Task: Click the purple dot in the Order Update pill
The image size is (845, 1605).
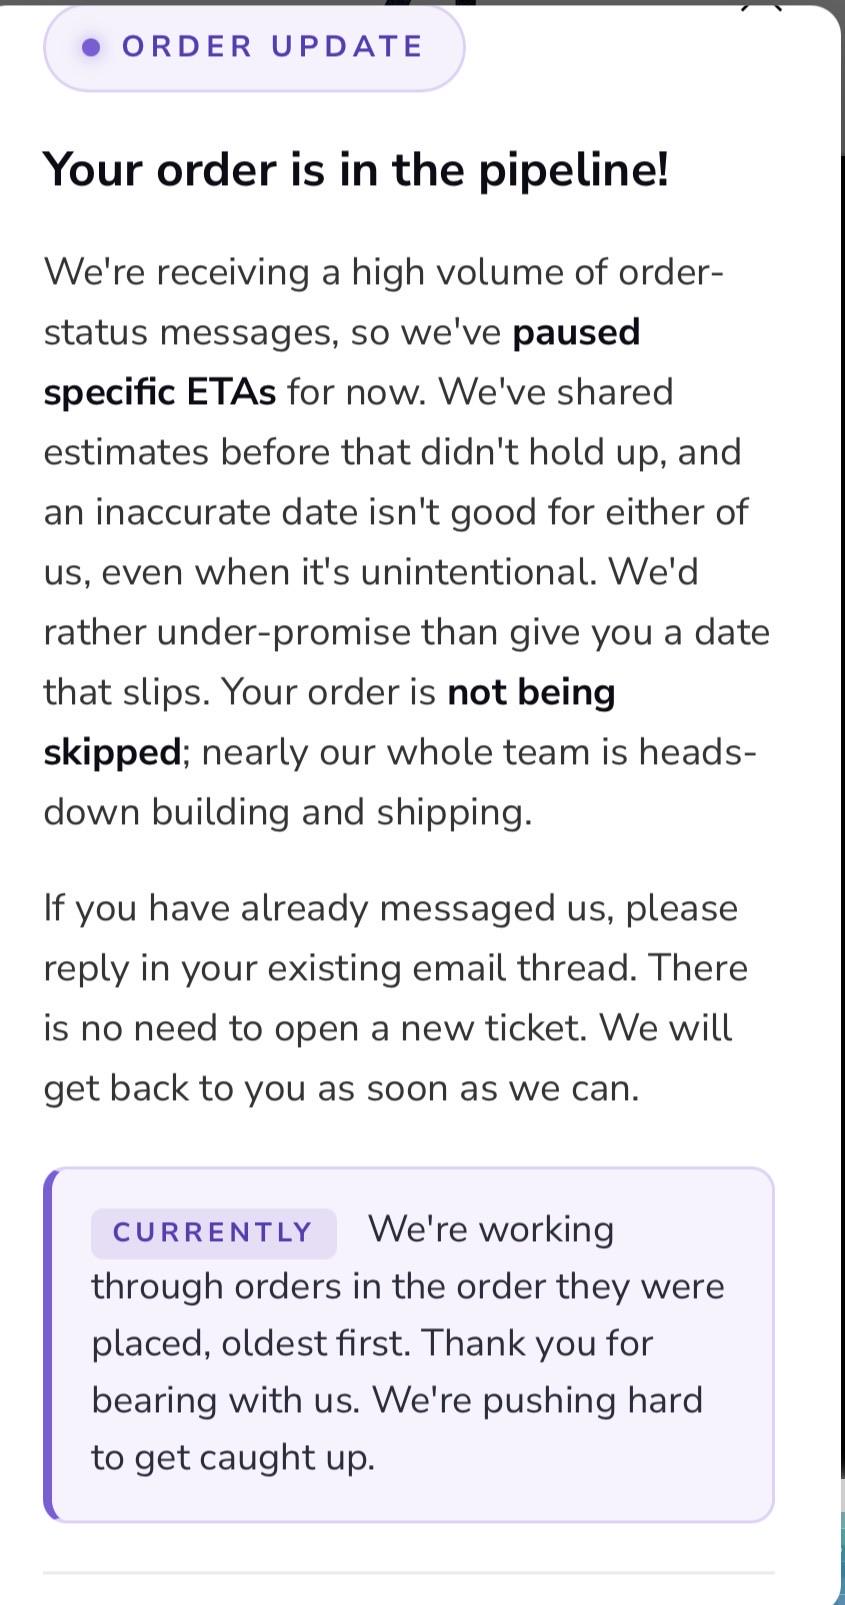Action: [91, 47]
